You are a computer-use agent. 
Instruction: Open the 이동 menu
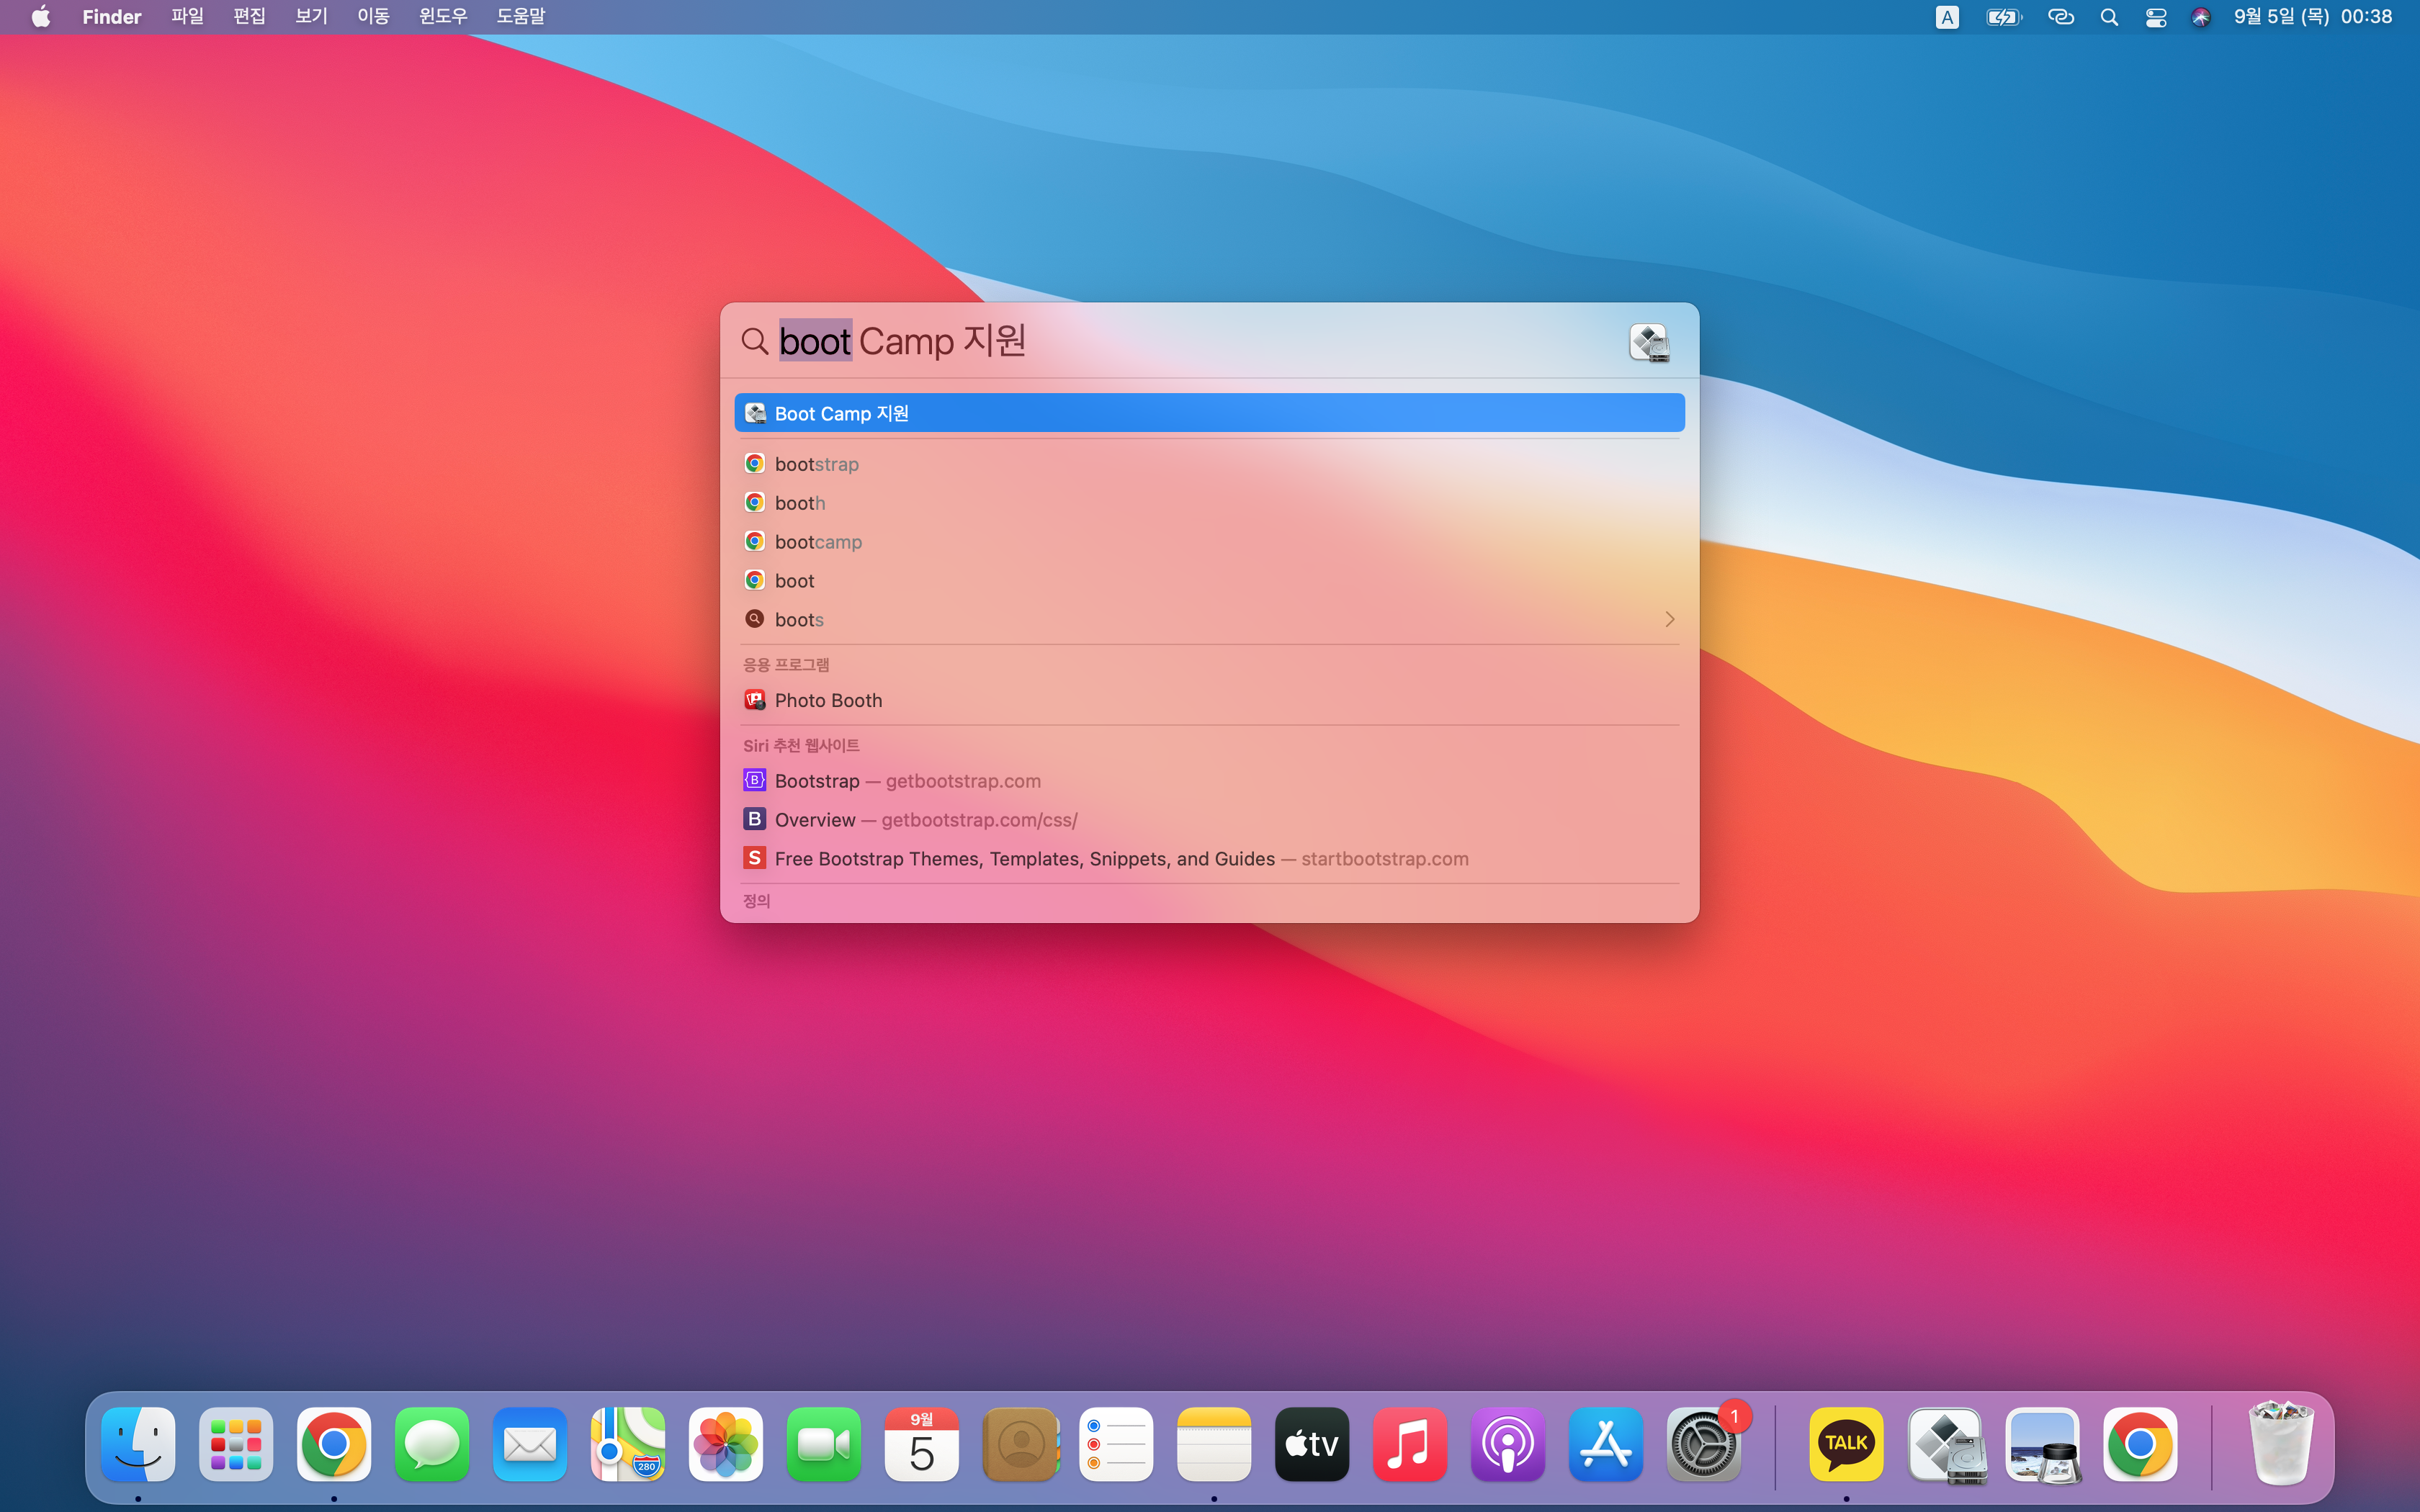[372, 17]
